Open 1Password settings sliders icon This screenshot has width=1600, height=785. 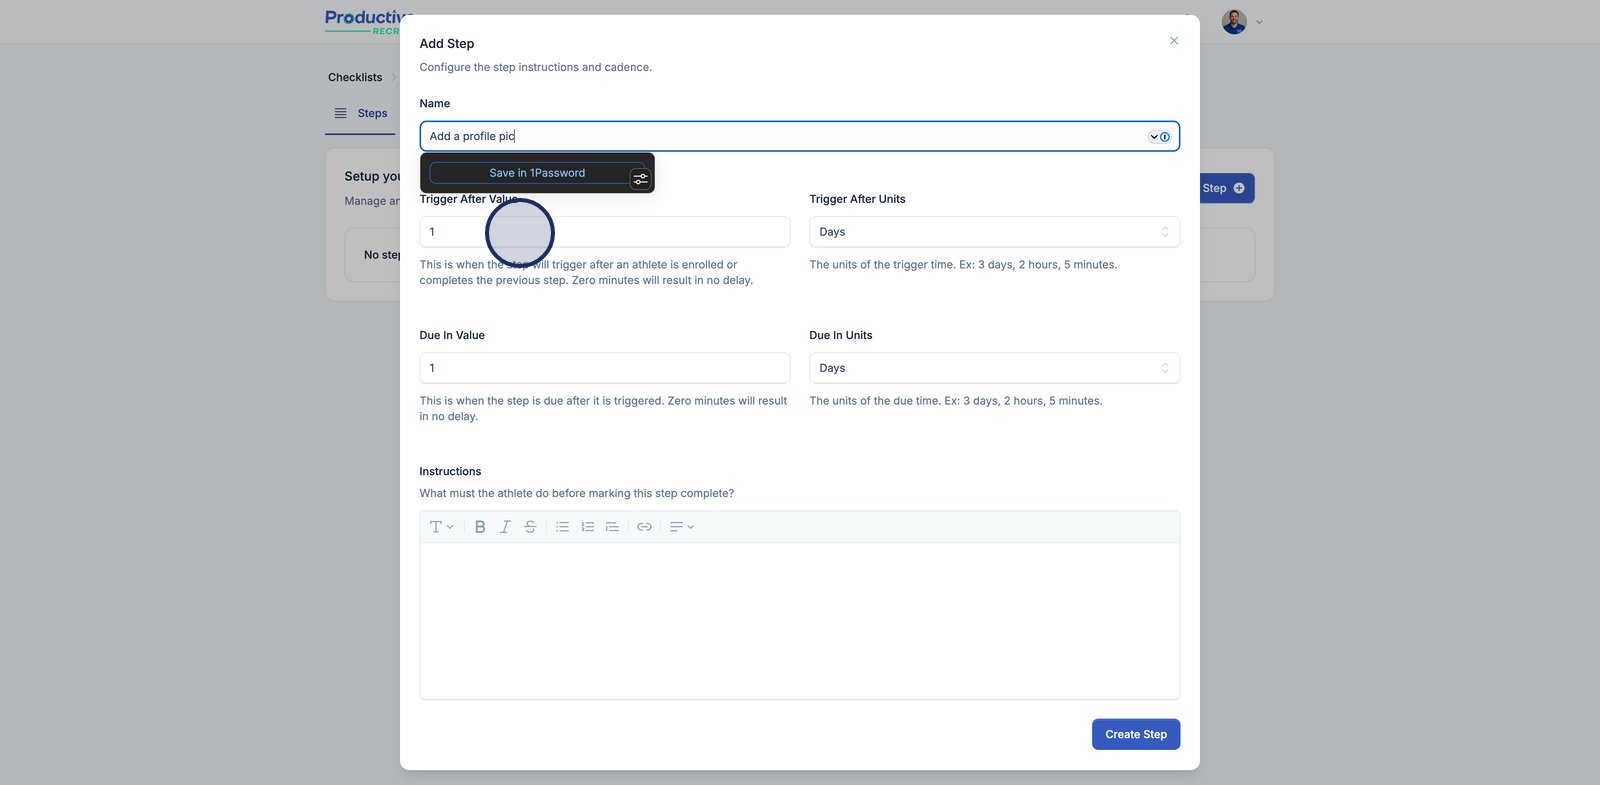(x=640, y=179)
